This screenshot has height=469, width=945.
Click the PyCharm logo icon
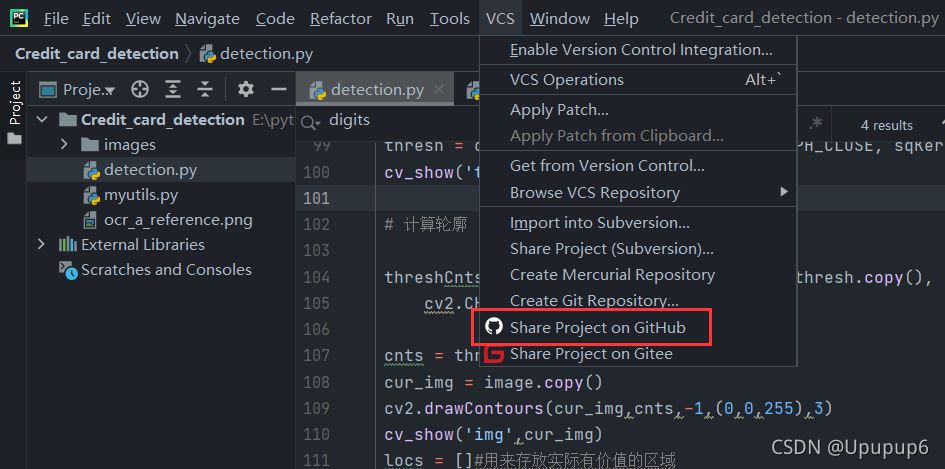20,18
